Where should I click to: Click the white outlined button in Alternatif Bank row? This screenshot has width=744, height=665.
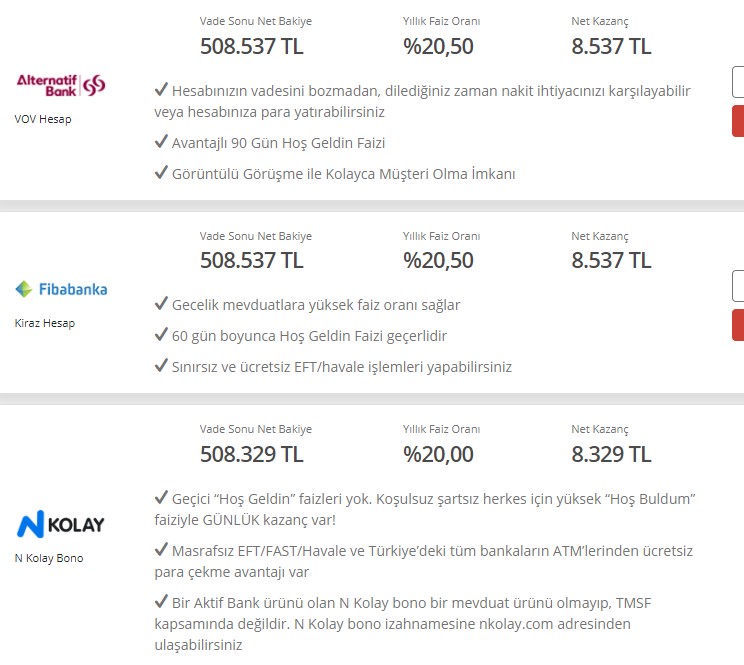pos(738,82)
